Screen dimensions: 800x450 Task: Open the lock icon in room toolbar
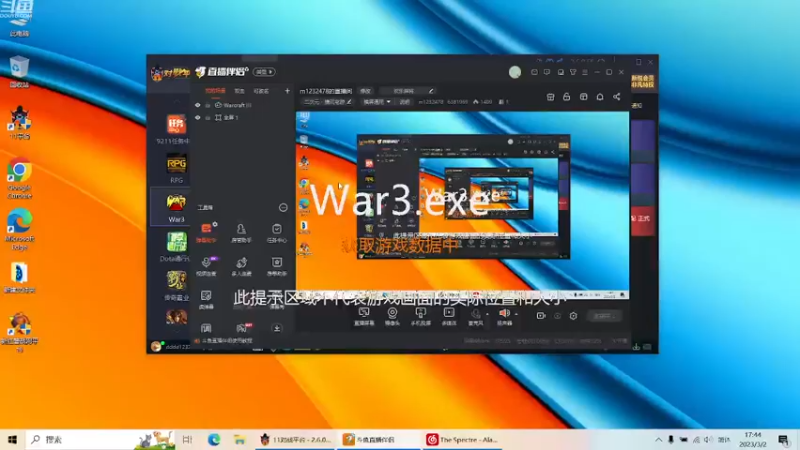[566, 97]
